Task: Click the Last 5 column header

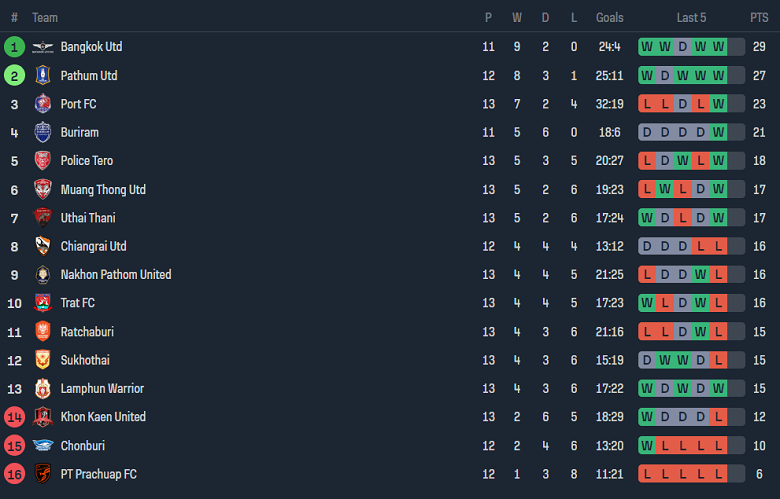Action: coord(691,18)
